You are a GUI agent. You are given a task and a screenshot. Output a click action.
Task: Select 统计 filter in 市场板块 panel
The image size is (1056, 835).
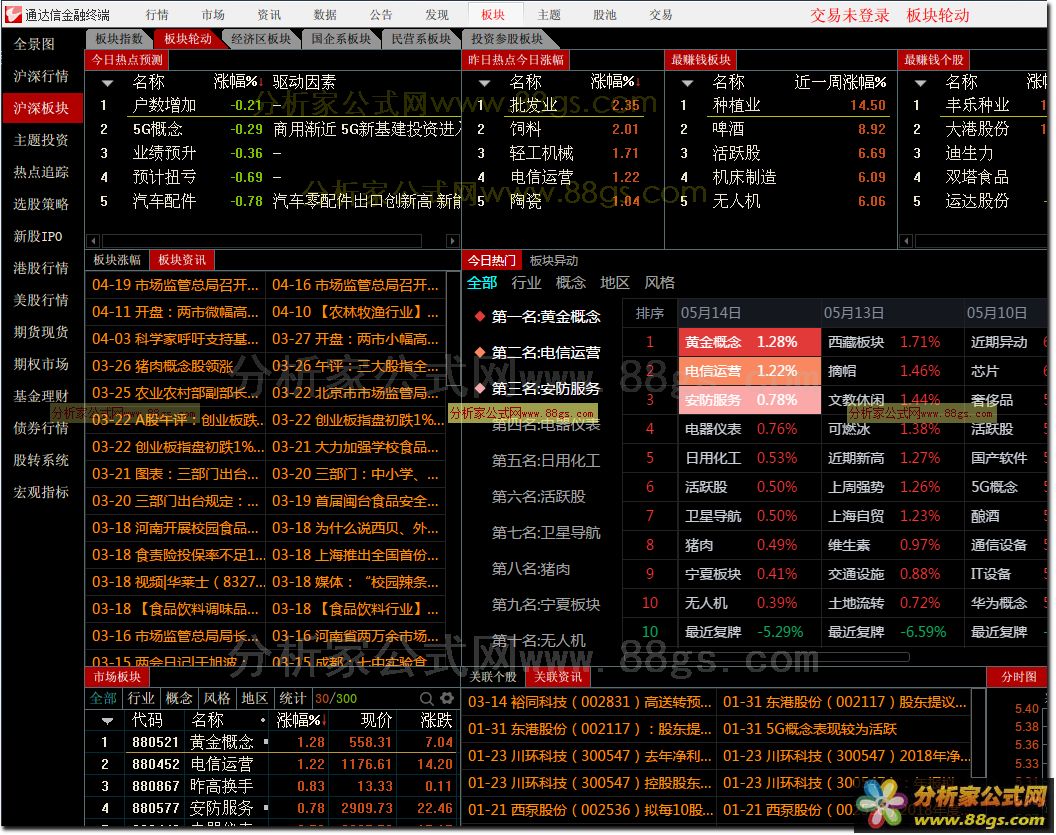tap(292, 698)
